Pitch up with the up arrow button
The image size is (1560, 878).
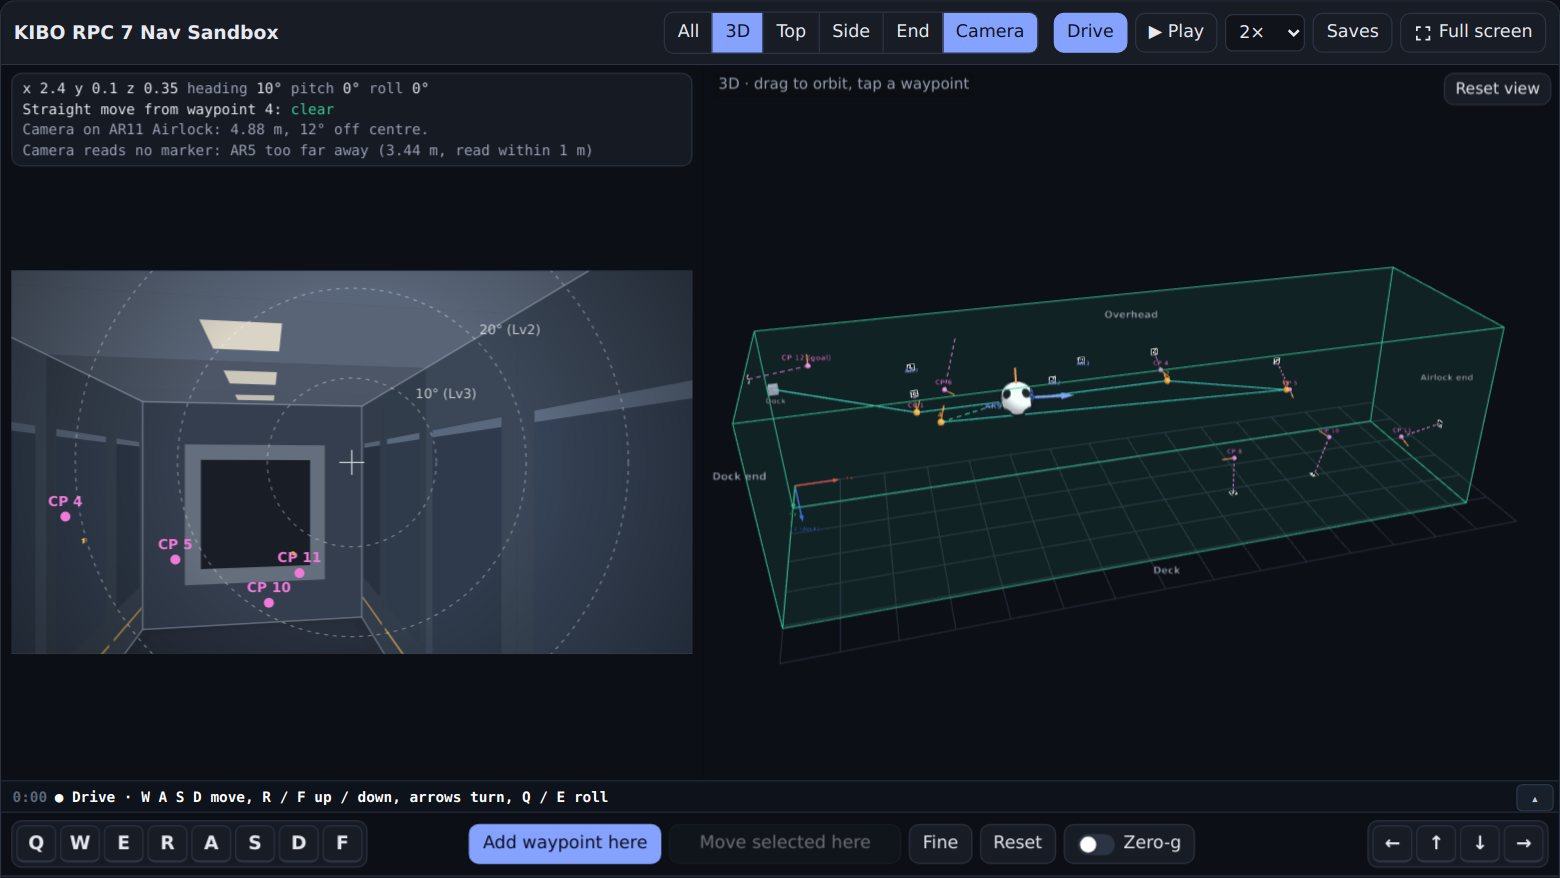click(x=1436, y=843)
